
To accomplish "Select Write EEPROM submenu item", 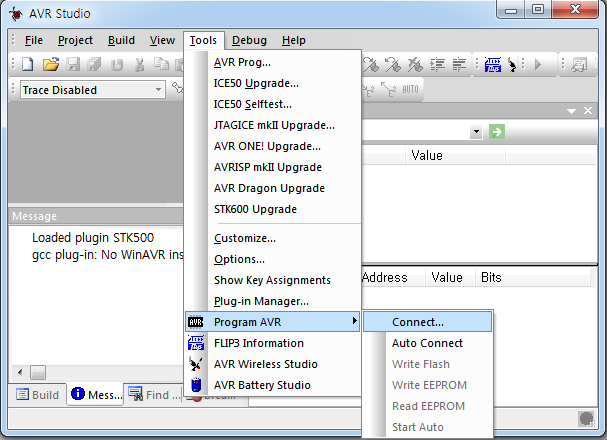I will click(x=427, y=385).
